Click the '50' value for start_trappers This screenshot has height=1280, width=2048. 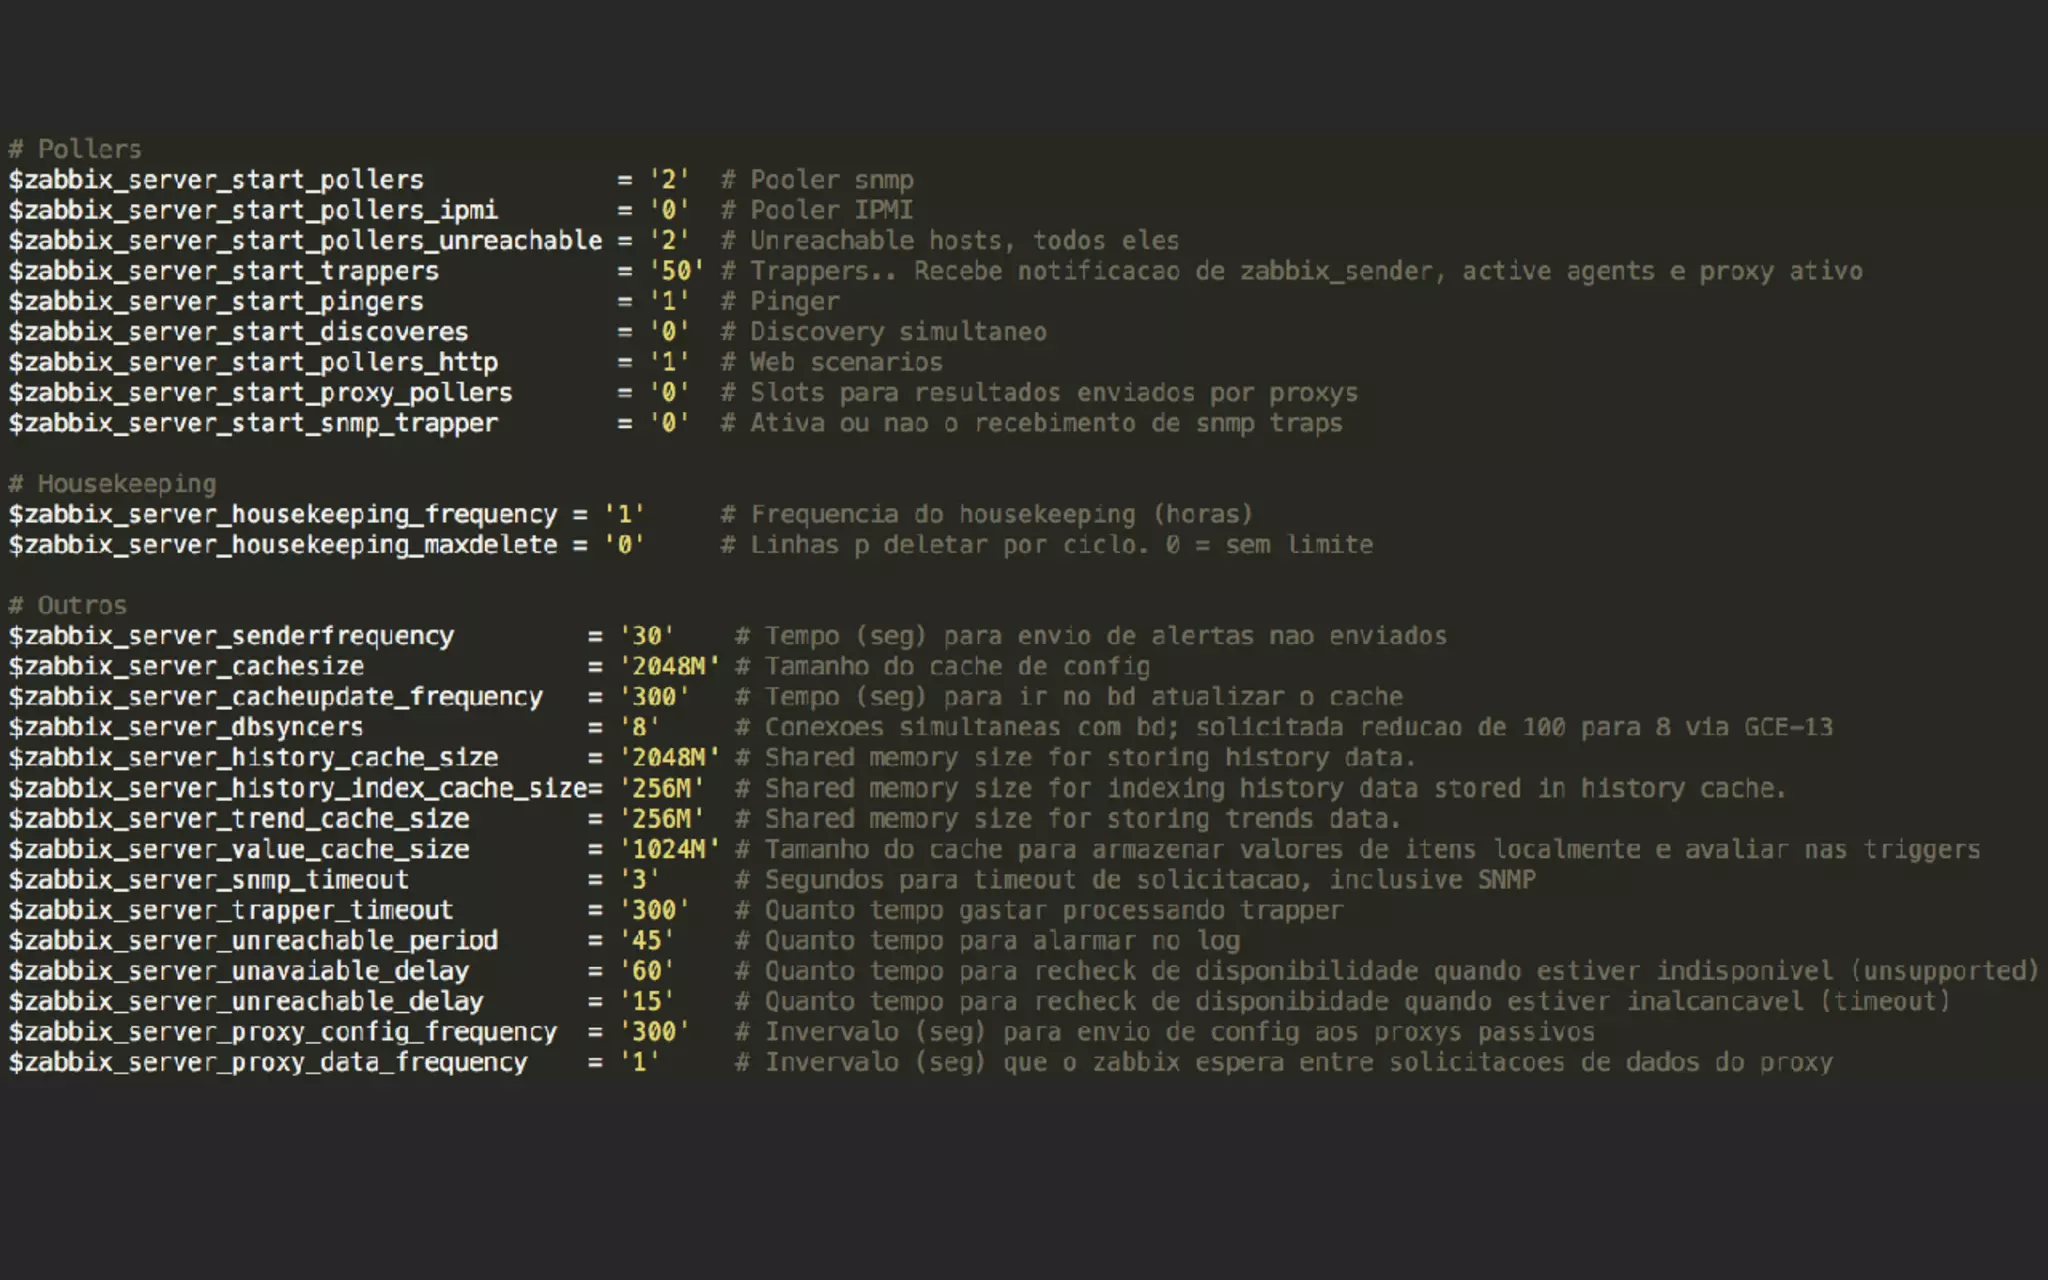(676, 271)
